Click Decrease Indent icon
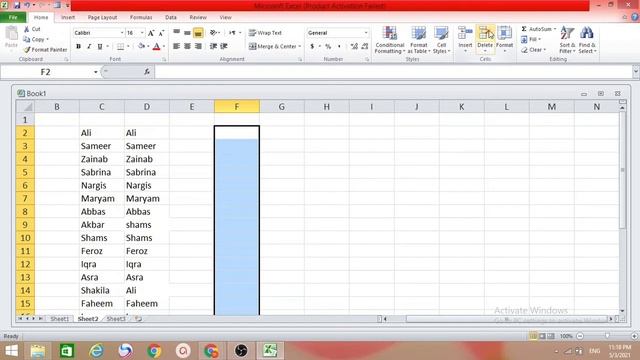The image size is (640, 360). click(213, 46)
